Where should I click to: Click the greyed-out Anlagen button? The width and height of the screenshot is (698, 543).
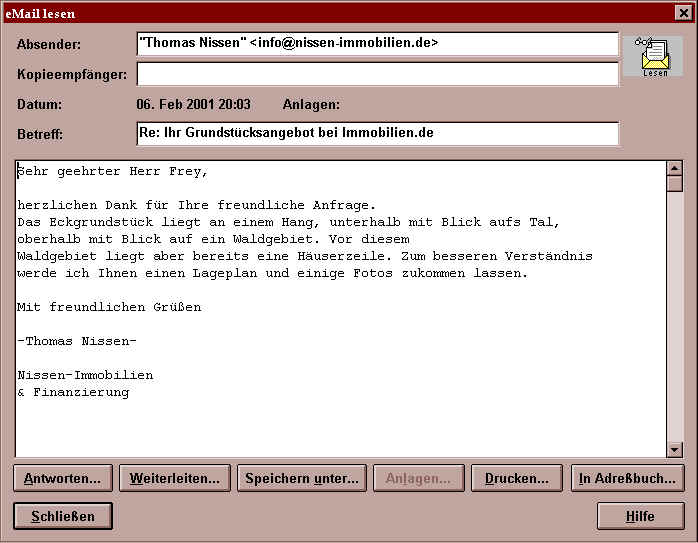pos(418,478)
